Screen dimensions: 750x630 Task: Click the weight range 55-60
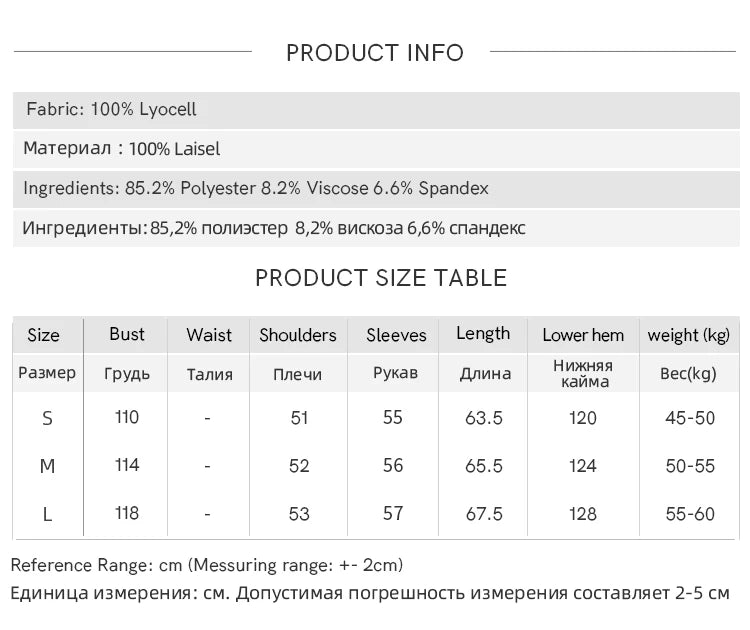[690, 514]
